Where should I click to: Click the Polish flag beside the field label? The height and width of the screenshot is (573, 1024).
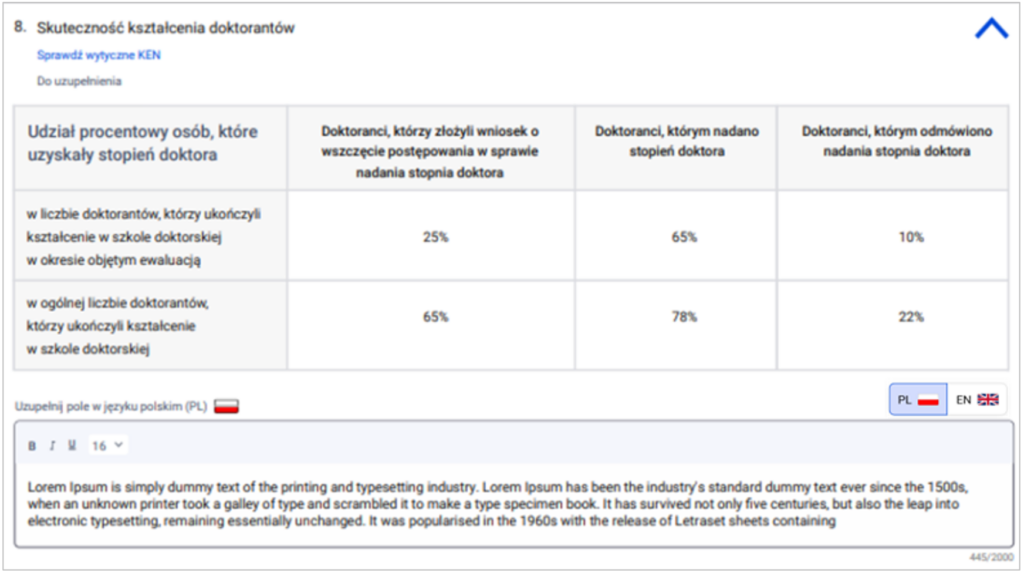pyautogui.click(x=226, y=406)
